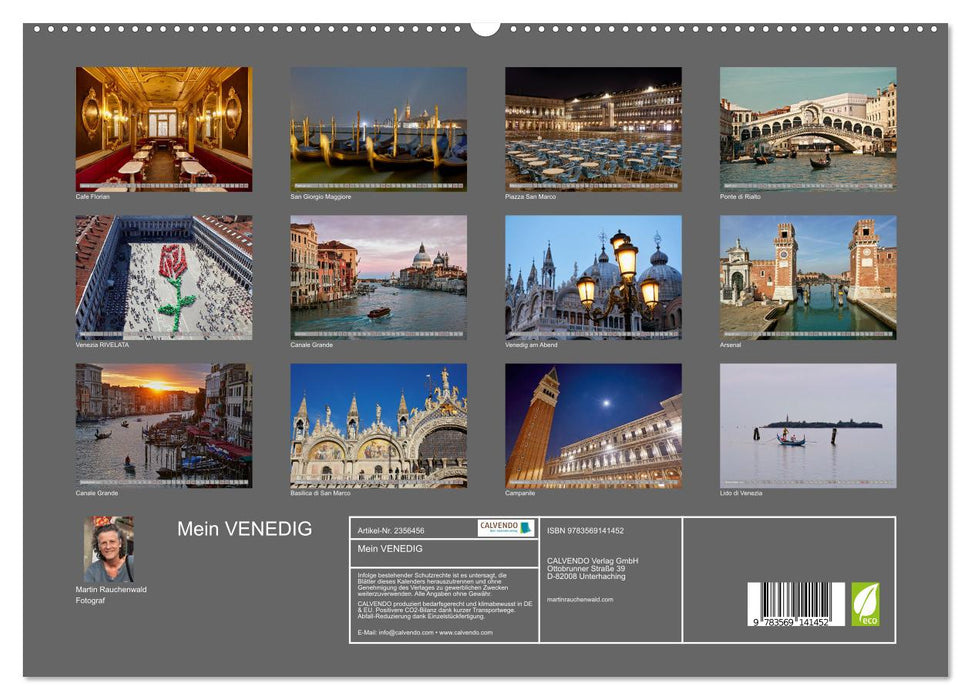
Task: Open the martinrauchenwald.com link
Action: pyautogui.click(x=580, y=600)
